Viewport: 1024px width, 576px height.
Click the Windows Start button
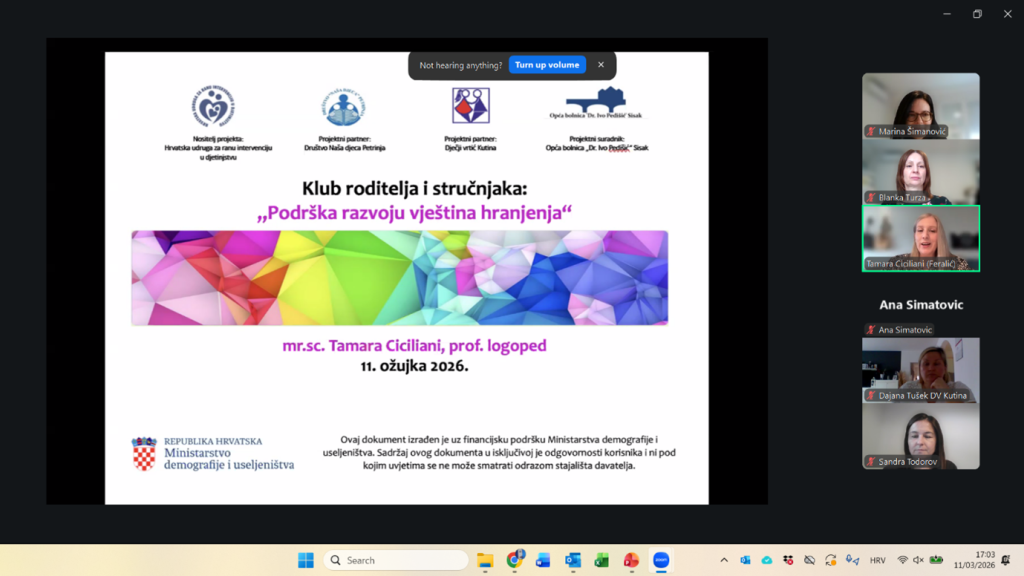click(x=306, y=560)
